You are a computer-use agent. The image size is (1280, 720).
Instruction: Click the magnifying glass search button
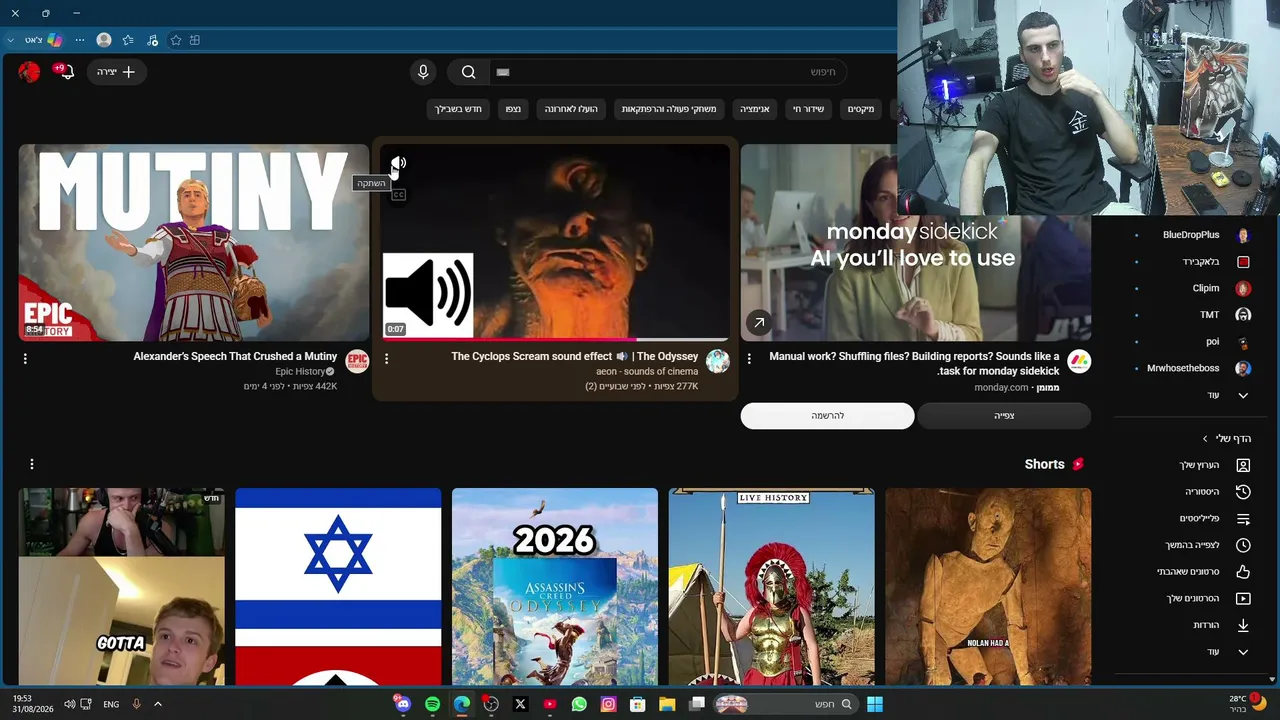(468, 72)
